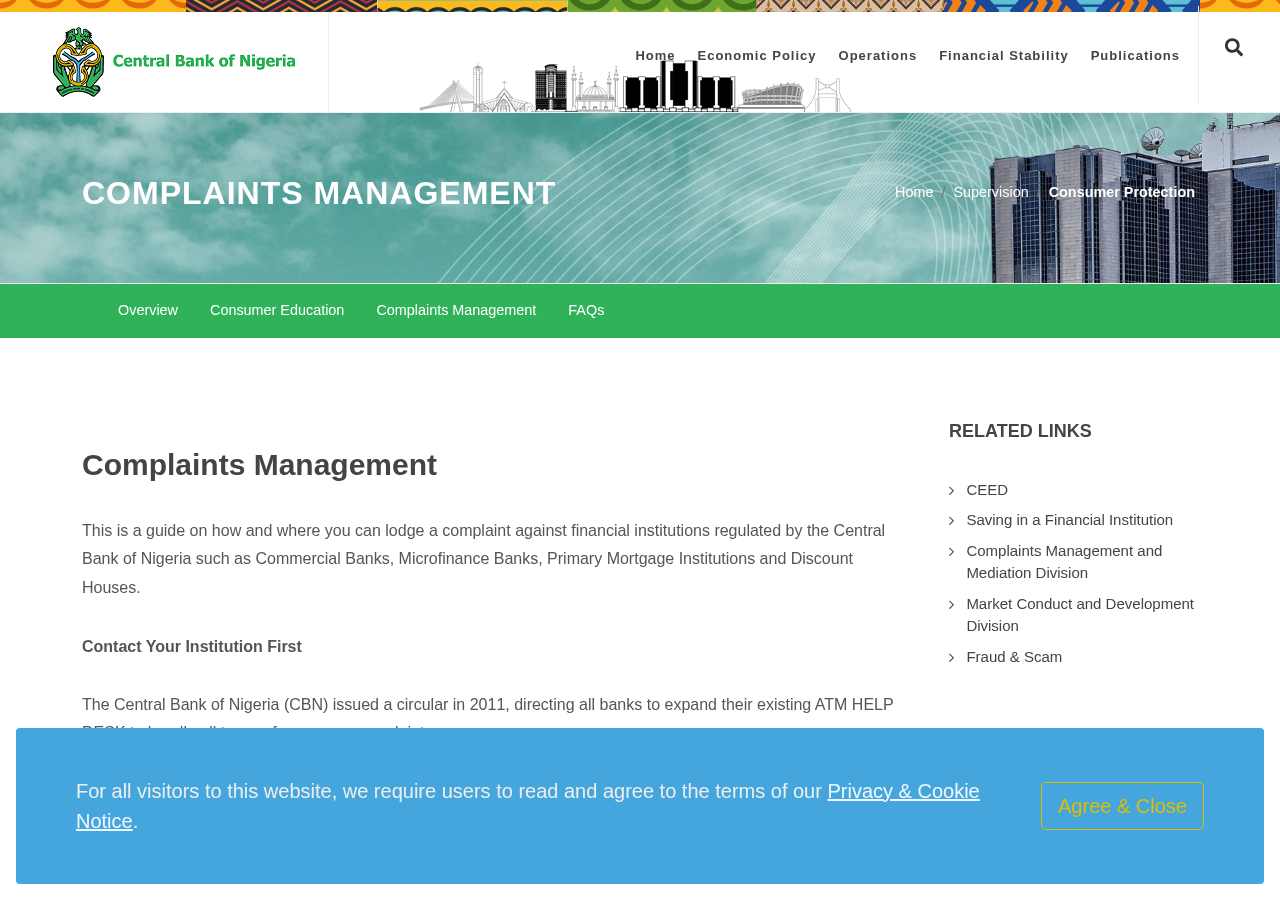
Task: Go to Supervision in the breadcrumb
Action: pyautogui.click(x=991, y=192)
